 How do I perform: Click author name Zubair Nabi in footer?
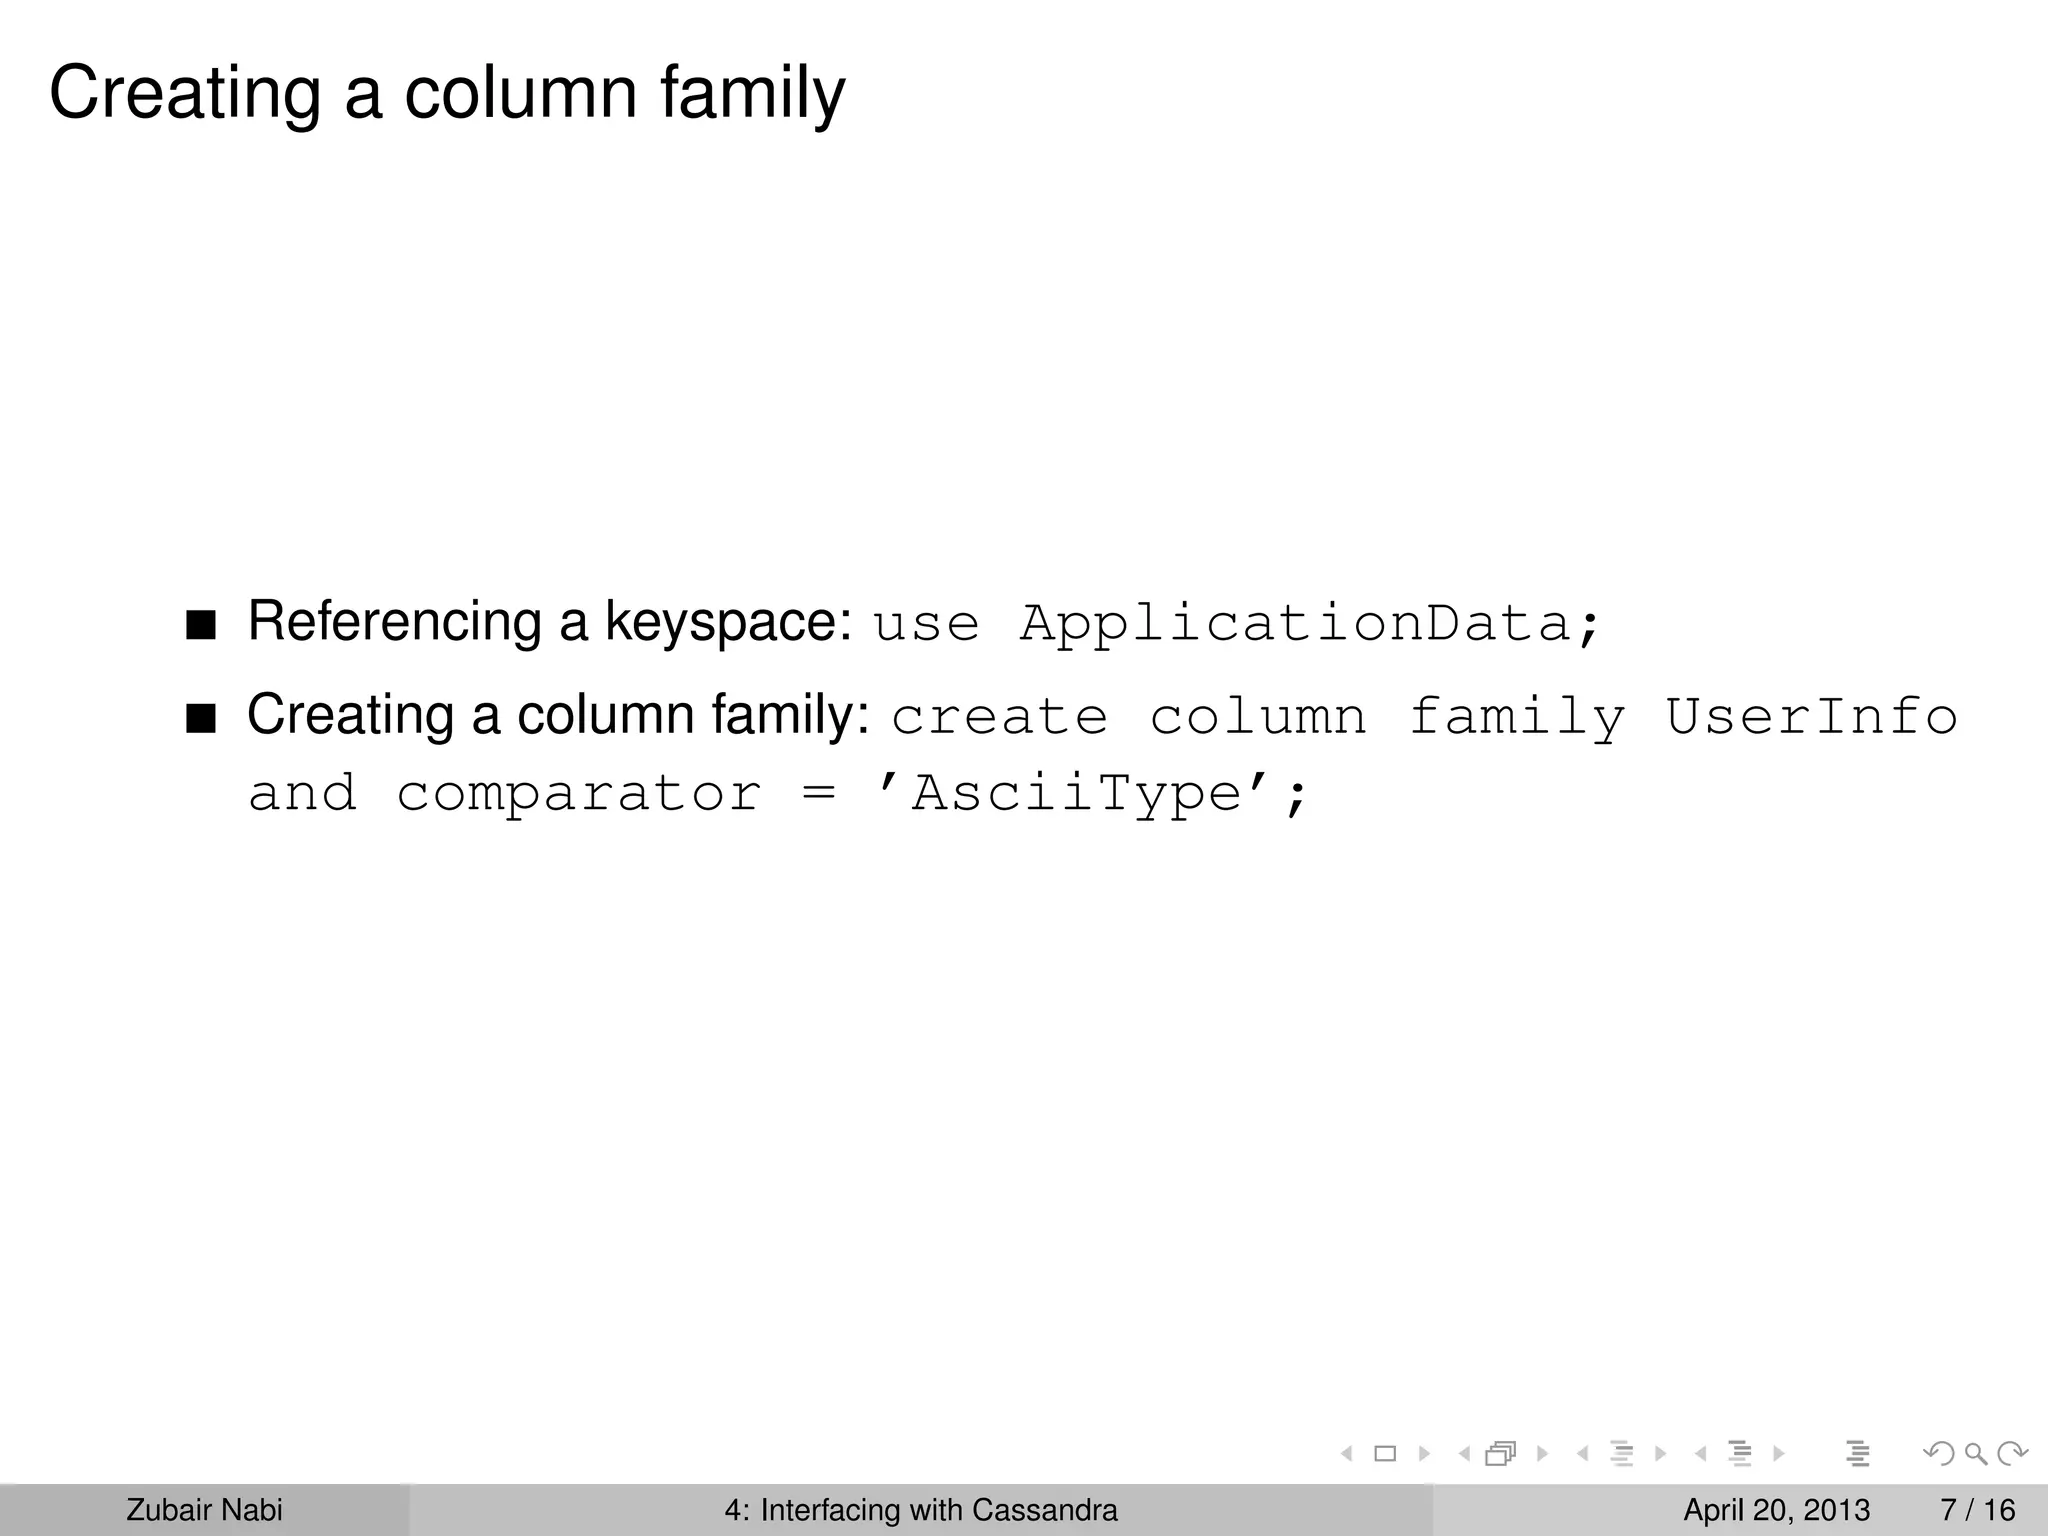[204, 1510]
